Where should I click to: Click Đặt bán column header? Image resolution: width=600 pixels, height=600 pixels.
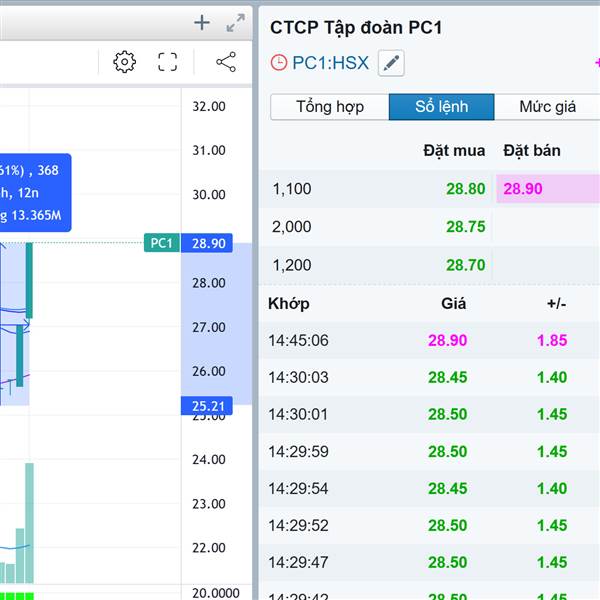tap(532, 150)
